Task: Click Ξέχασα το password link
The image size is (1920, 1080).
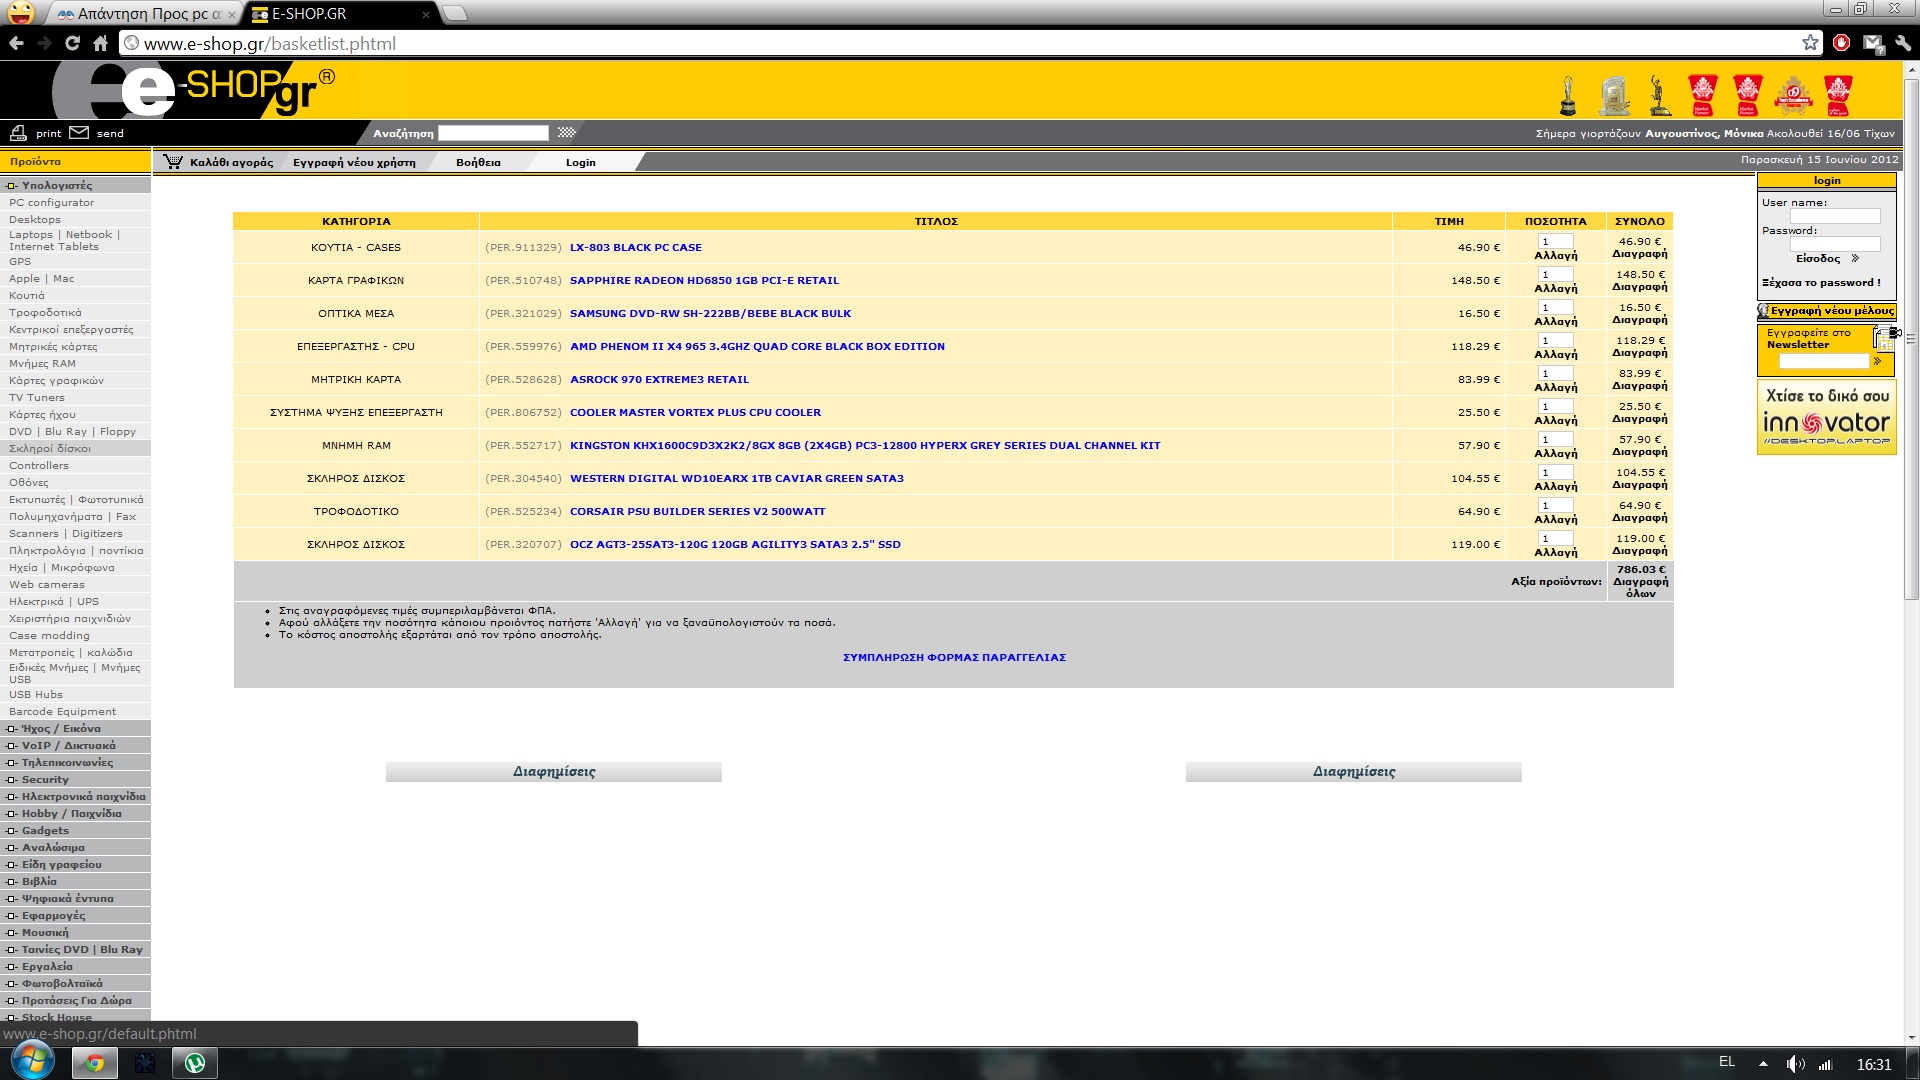Action: (x=1821, y=282)
